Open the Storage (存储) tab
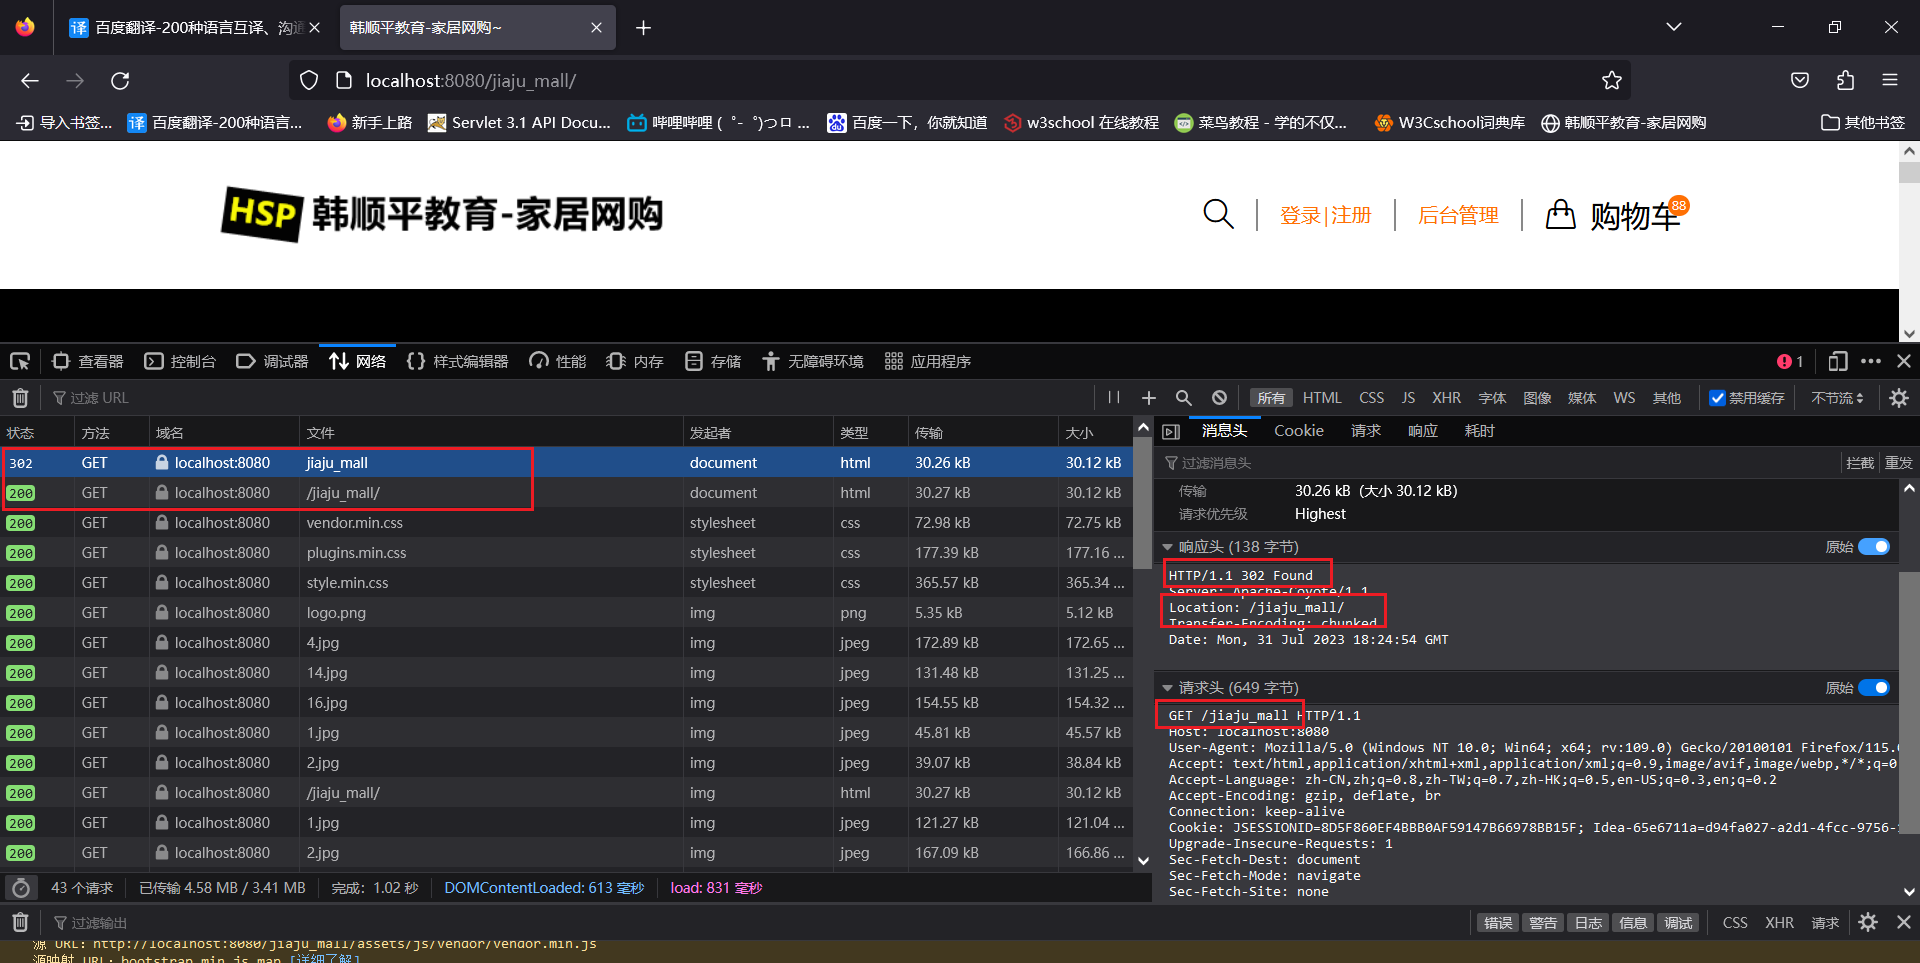 point(713,361)
